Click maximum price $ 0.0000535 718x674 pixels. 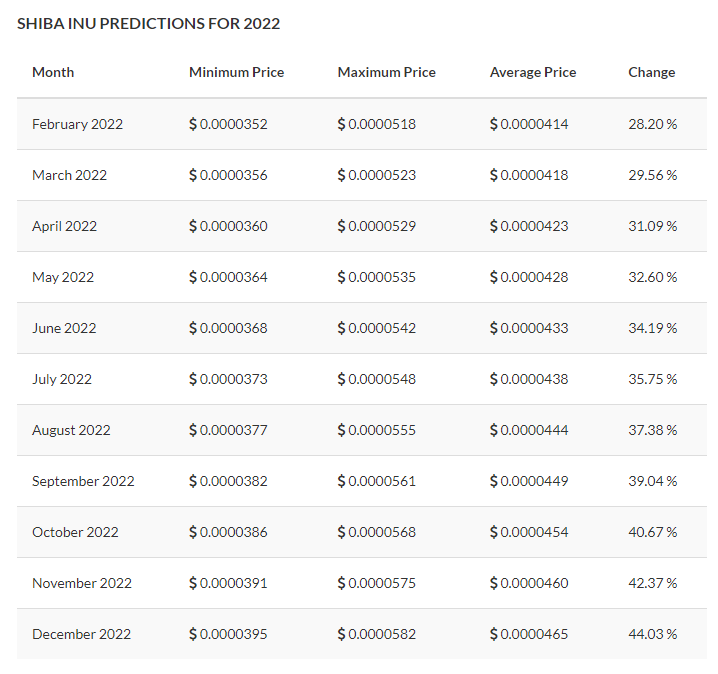point(377,277)
